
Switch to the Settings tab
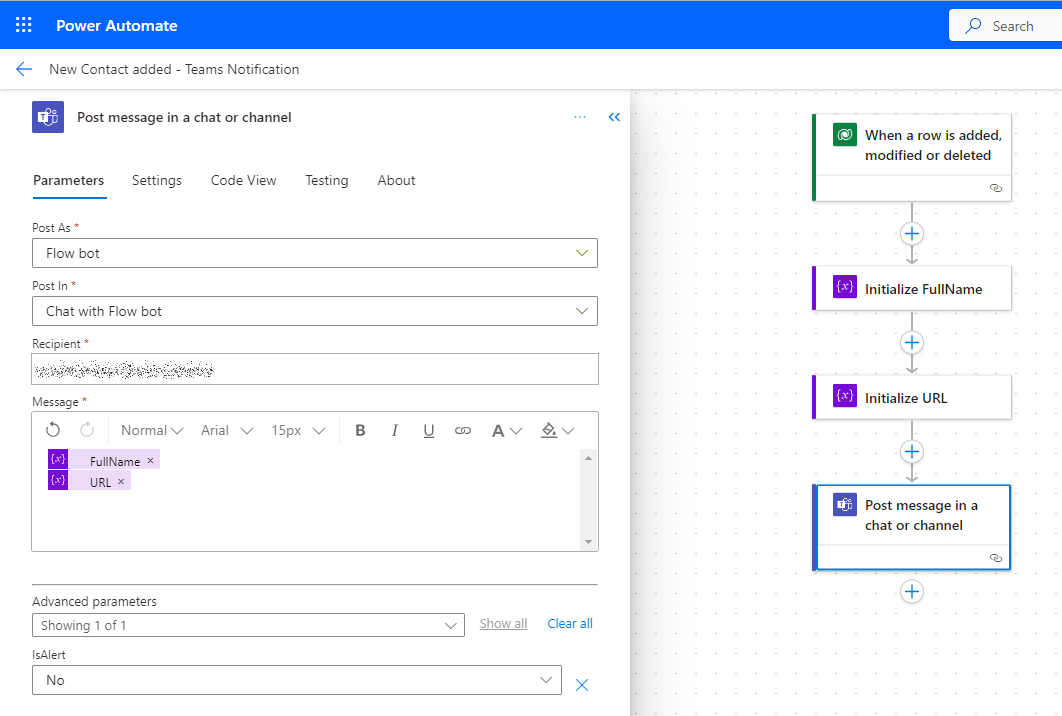[156, 180]
